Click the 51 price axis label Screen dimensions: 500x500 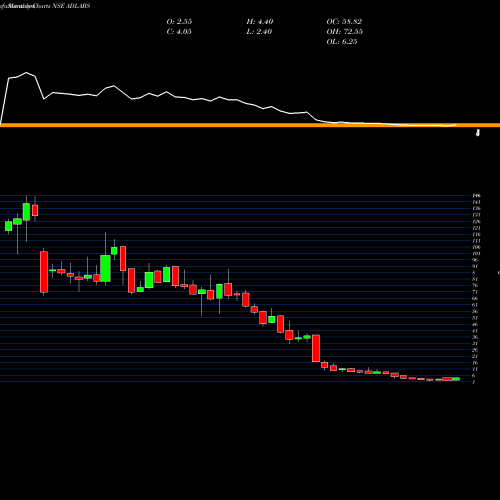click(475, 318)
